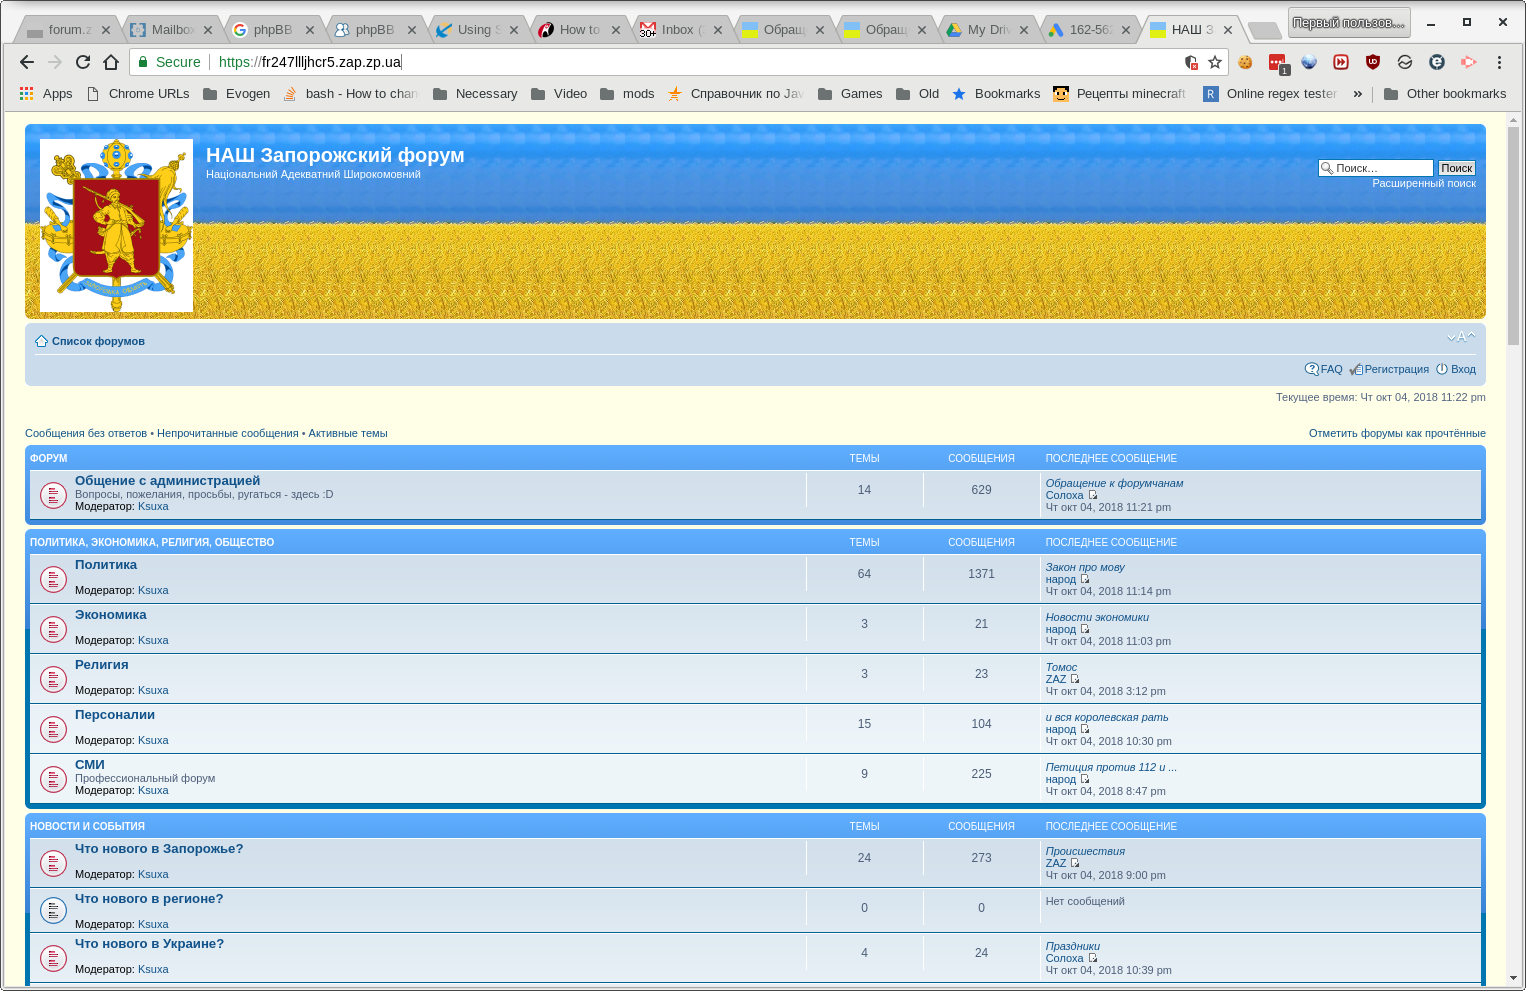The width and height of the screenshot is (1526, 991).
Task: Open the FAQ page
Action: click(1330, 369)
